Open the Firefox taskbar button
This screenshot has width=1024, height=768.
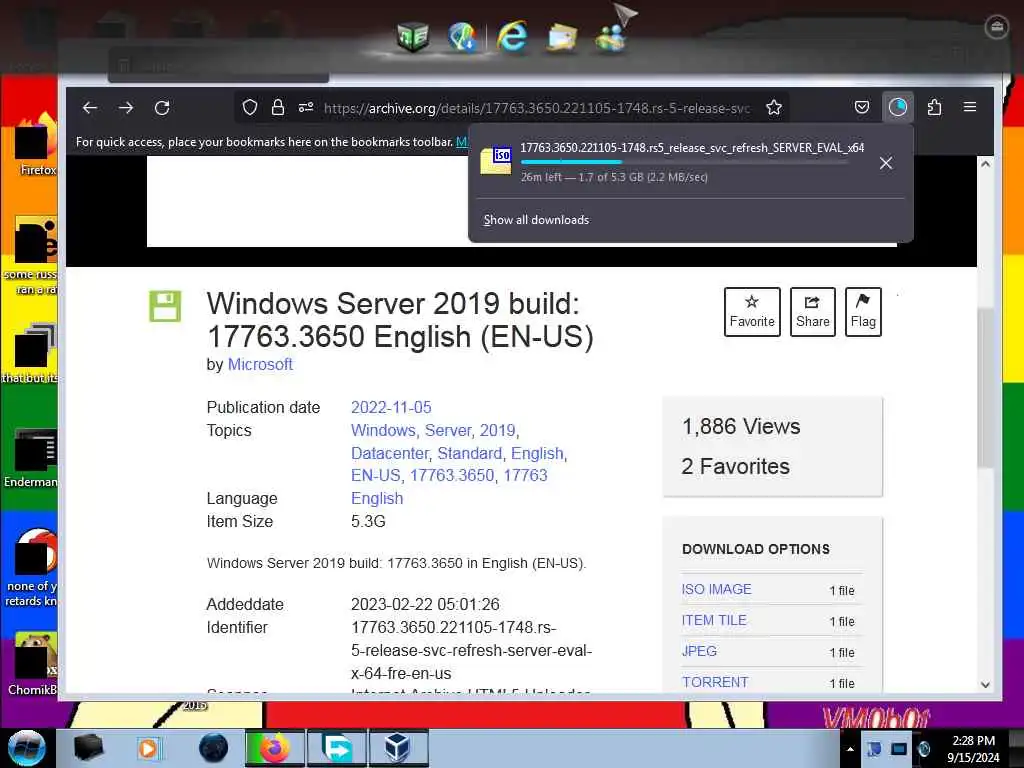pyautogui.click(x=275, y=748)
